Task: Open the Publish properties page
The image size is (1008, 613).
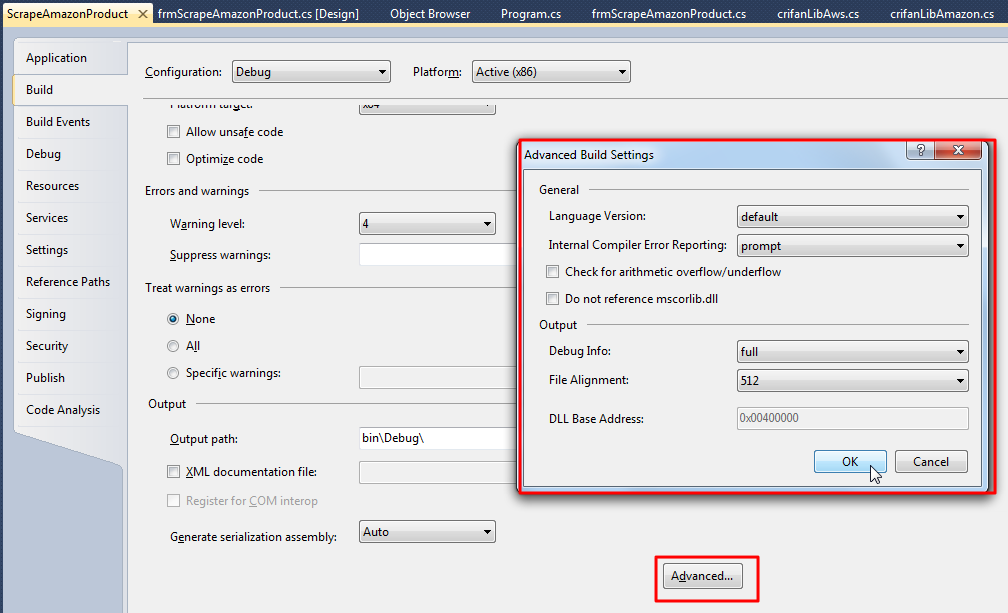Action: [70, 378]
